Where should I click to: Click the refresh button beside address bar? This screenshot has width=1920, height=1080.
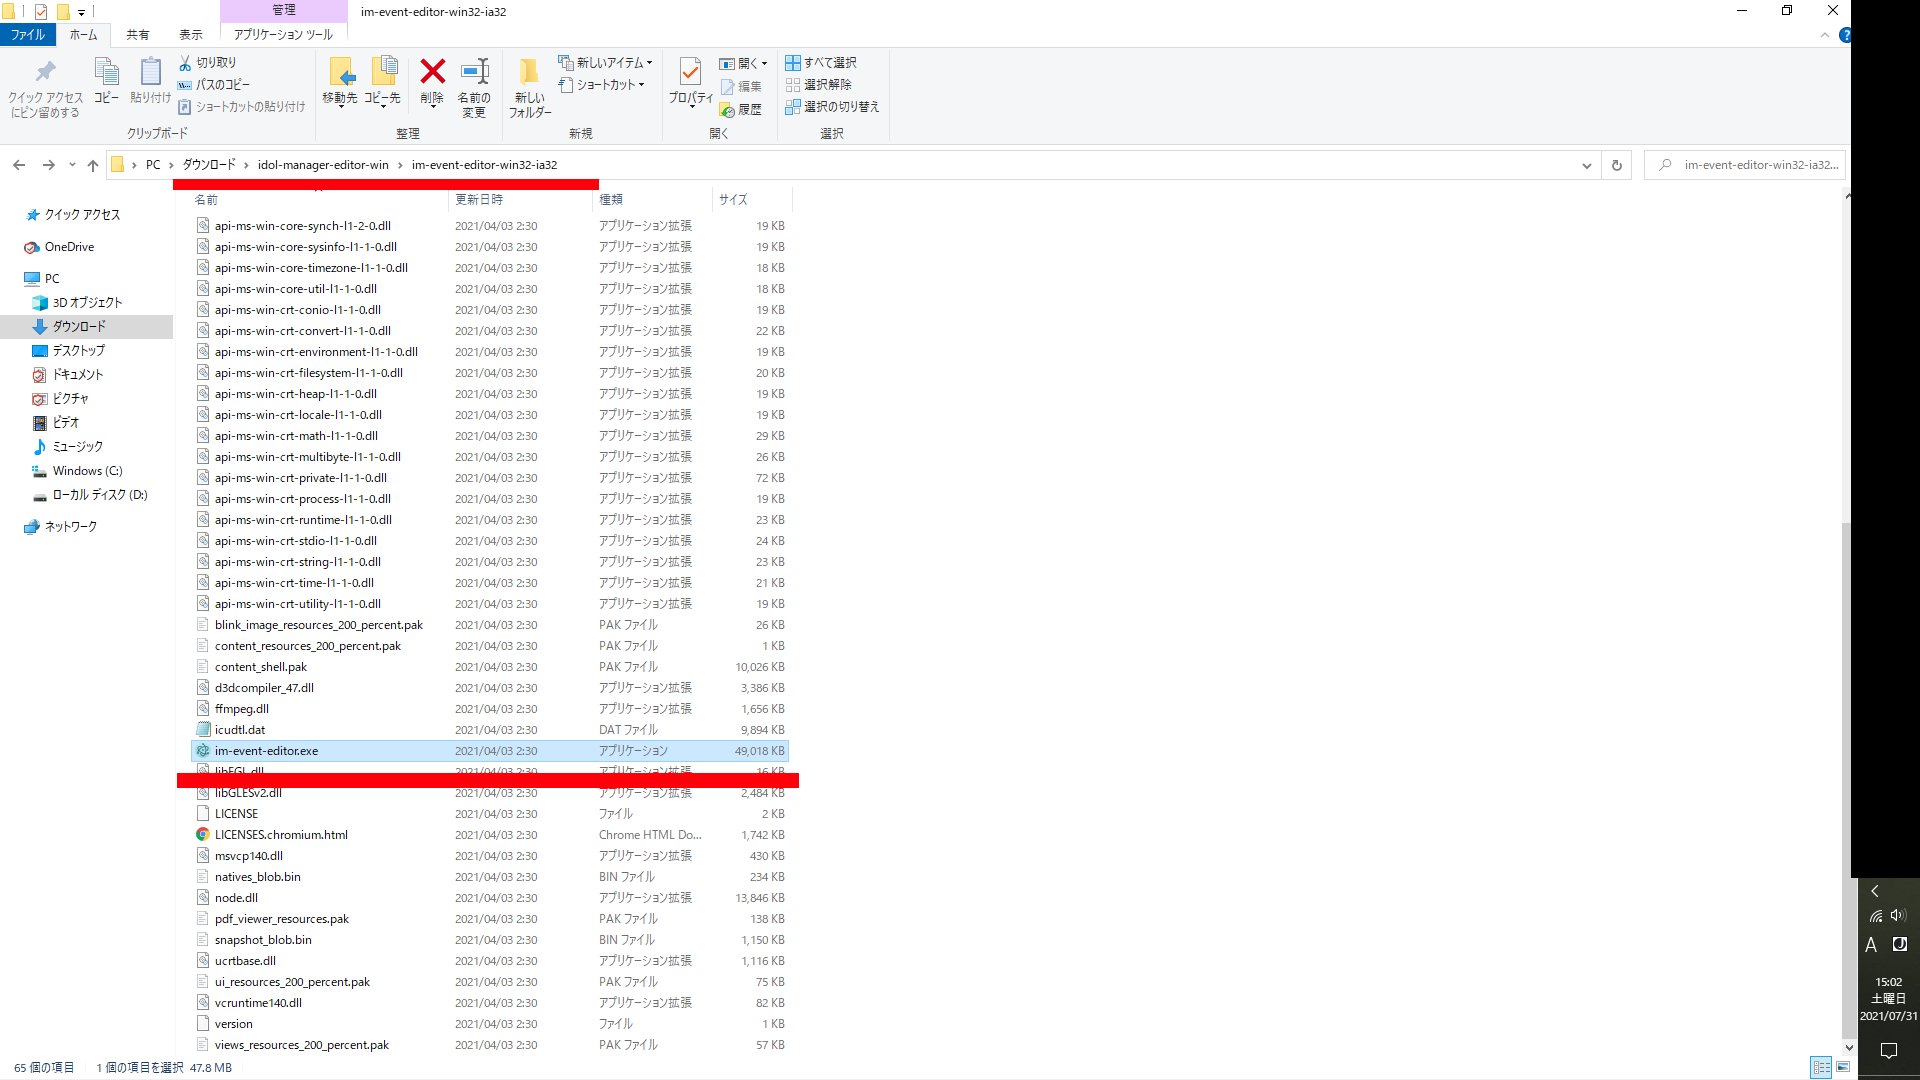(x=1616, y=165)
